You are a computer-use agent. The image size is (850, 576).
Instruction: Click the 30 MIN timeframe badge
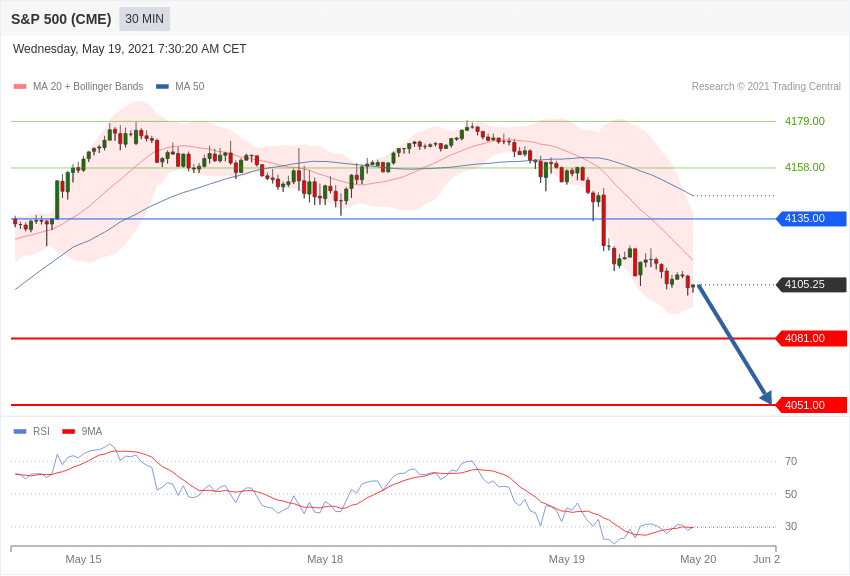pos(144,19)
